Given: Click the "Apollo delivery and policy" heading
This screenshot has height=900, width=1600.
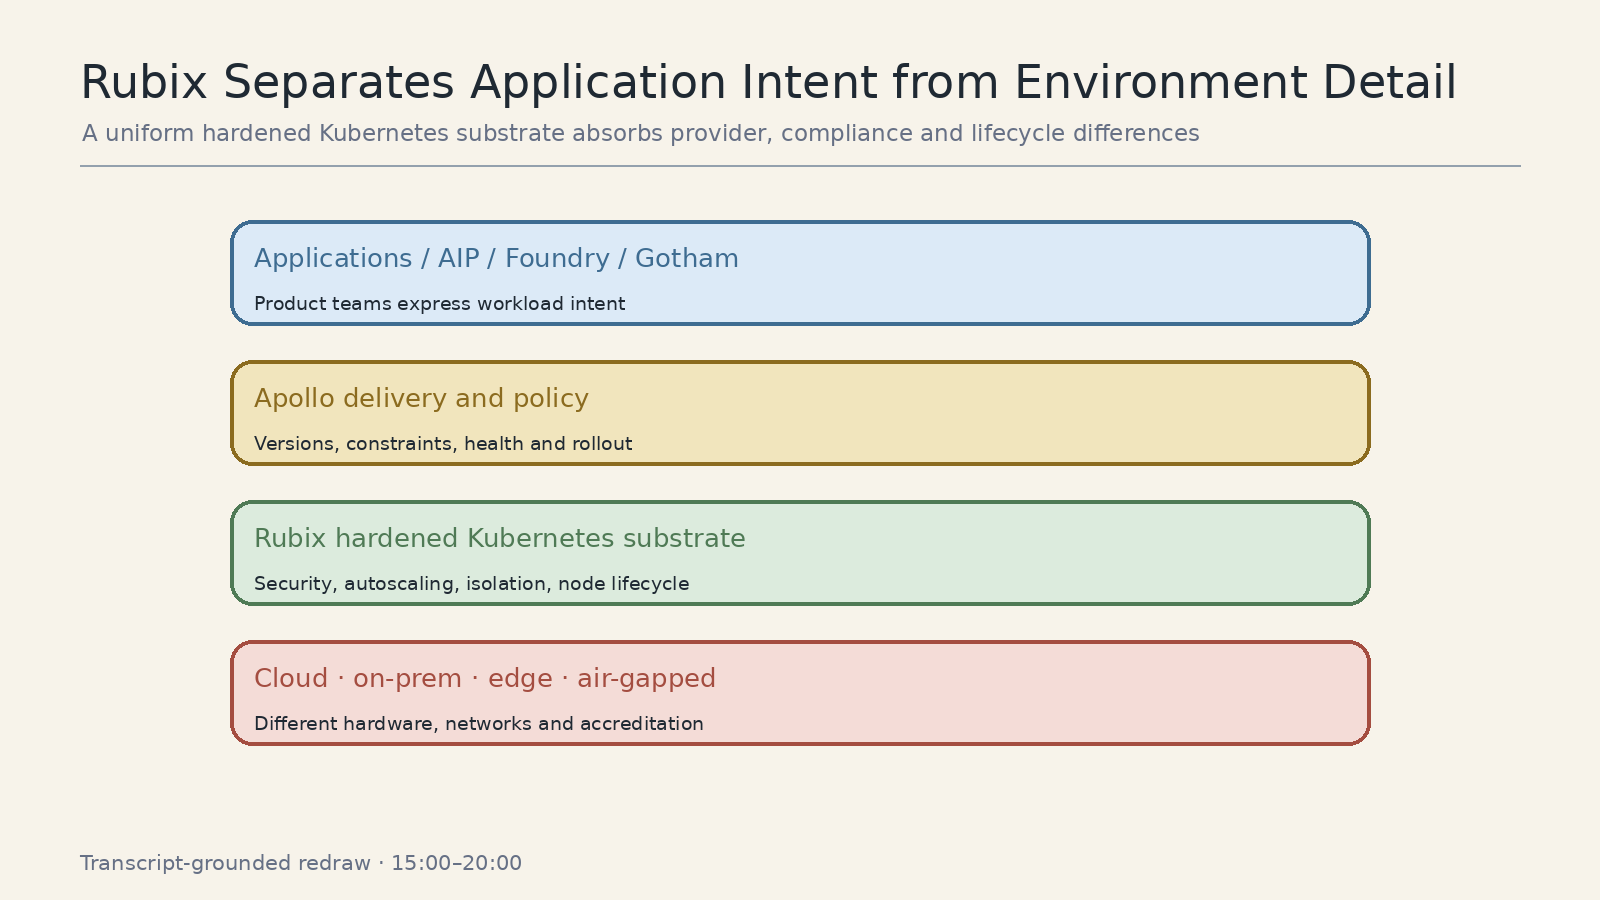Looking at the screenshot, I should tap(421, 399).
